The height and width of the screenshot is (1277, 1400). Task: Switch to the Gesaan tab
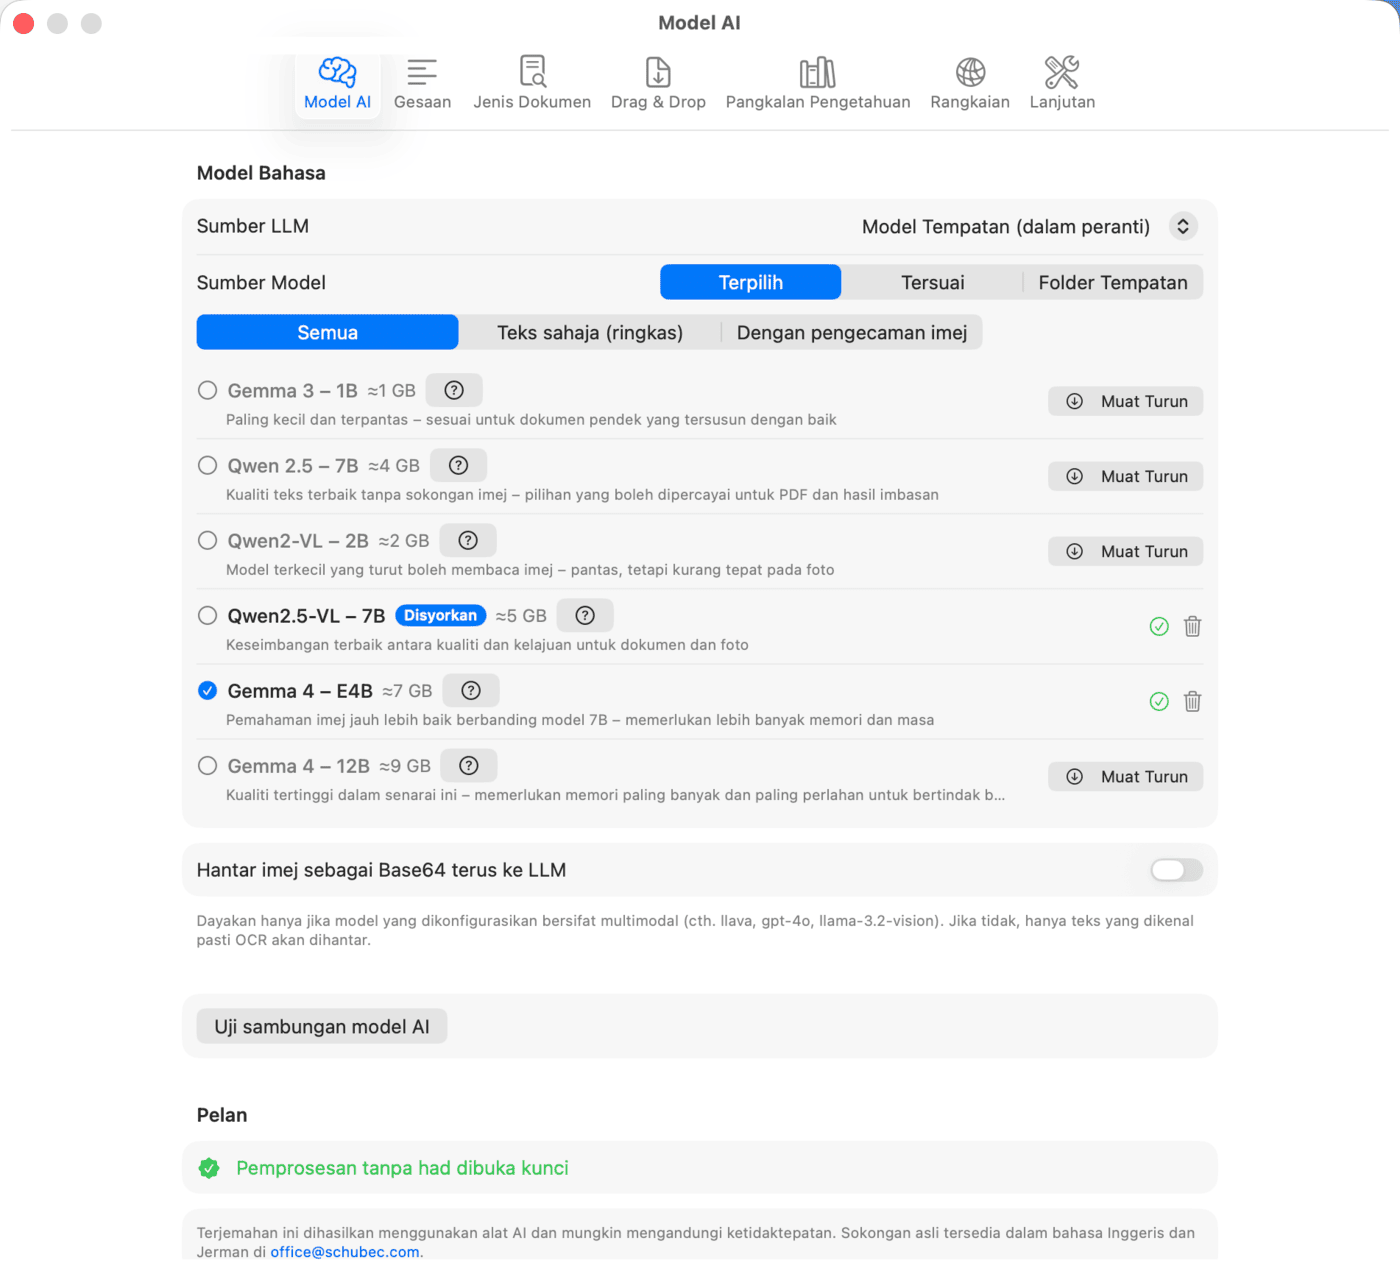[422, 84]
